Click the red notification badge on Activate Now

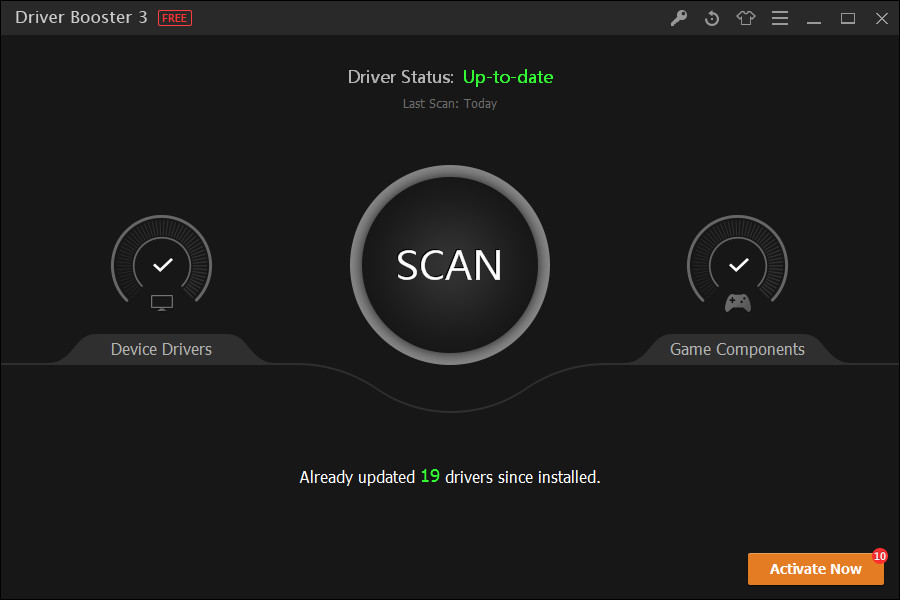tap(878, 555)
